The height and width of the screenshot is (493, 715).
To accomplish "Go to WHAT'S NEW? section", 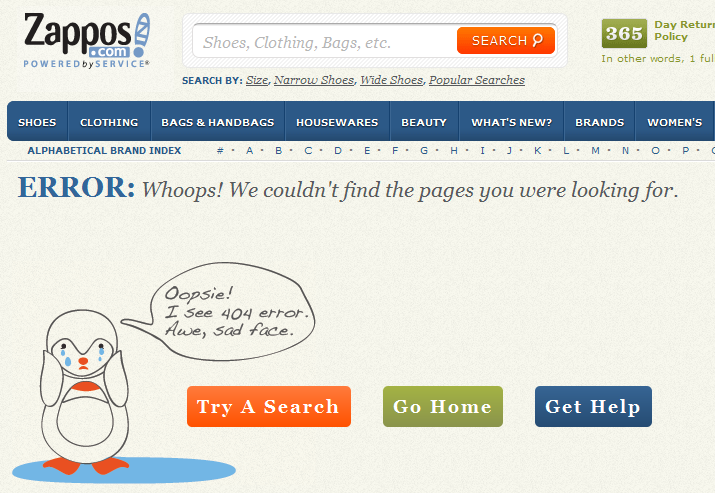I will [511, 121].
